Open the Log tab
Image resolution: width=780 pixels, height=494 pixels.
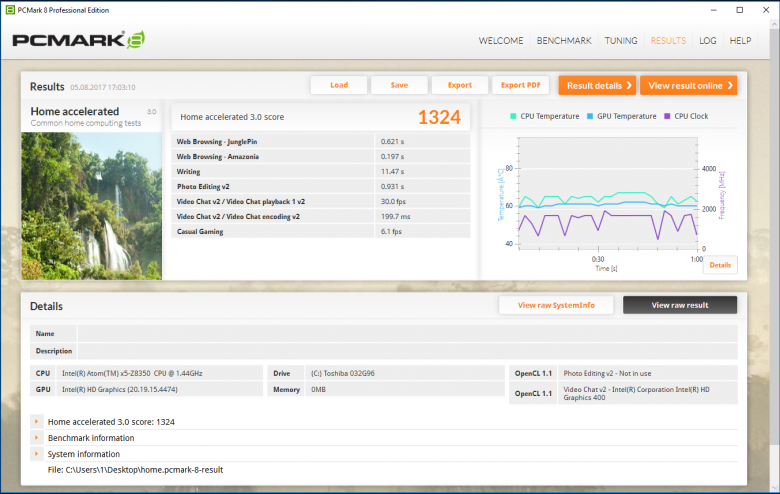707,41
